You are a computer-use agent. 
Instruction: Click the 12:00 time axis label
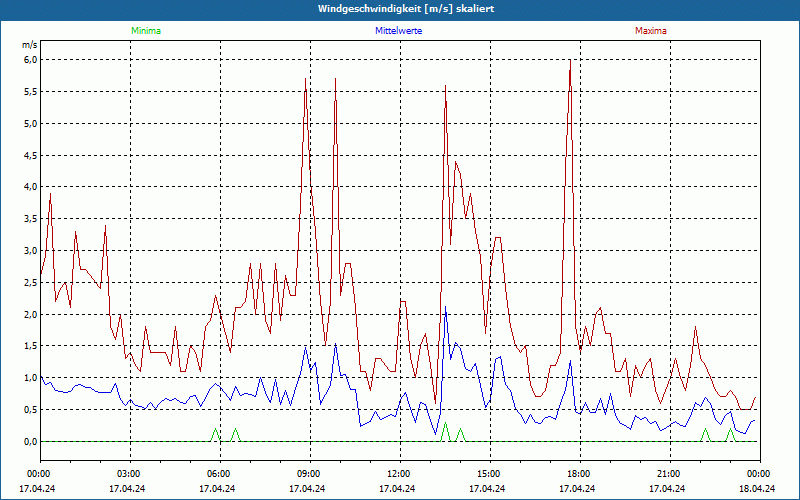pyautogui.click(x=399, y=473)
